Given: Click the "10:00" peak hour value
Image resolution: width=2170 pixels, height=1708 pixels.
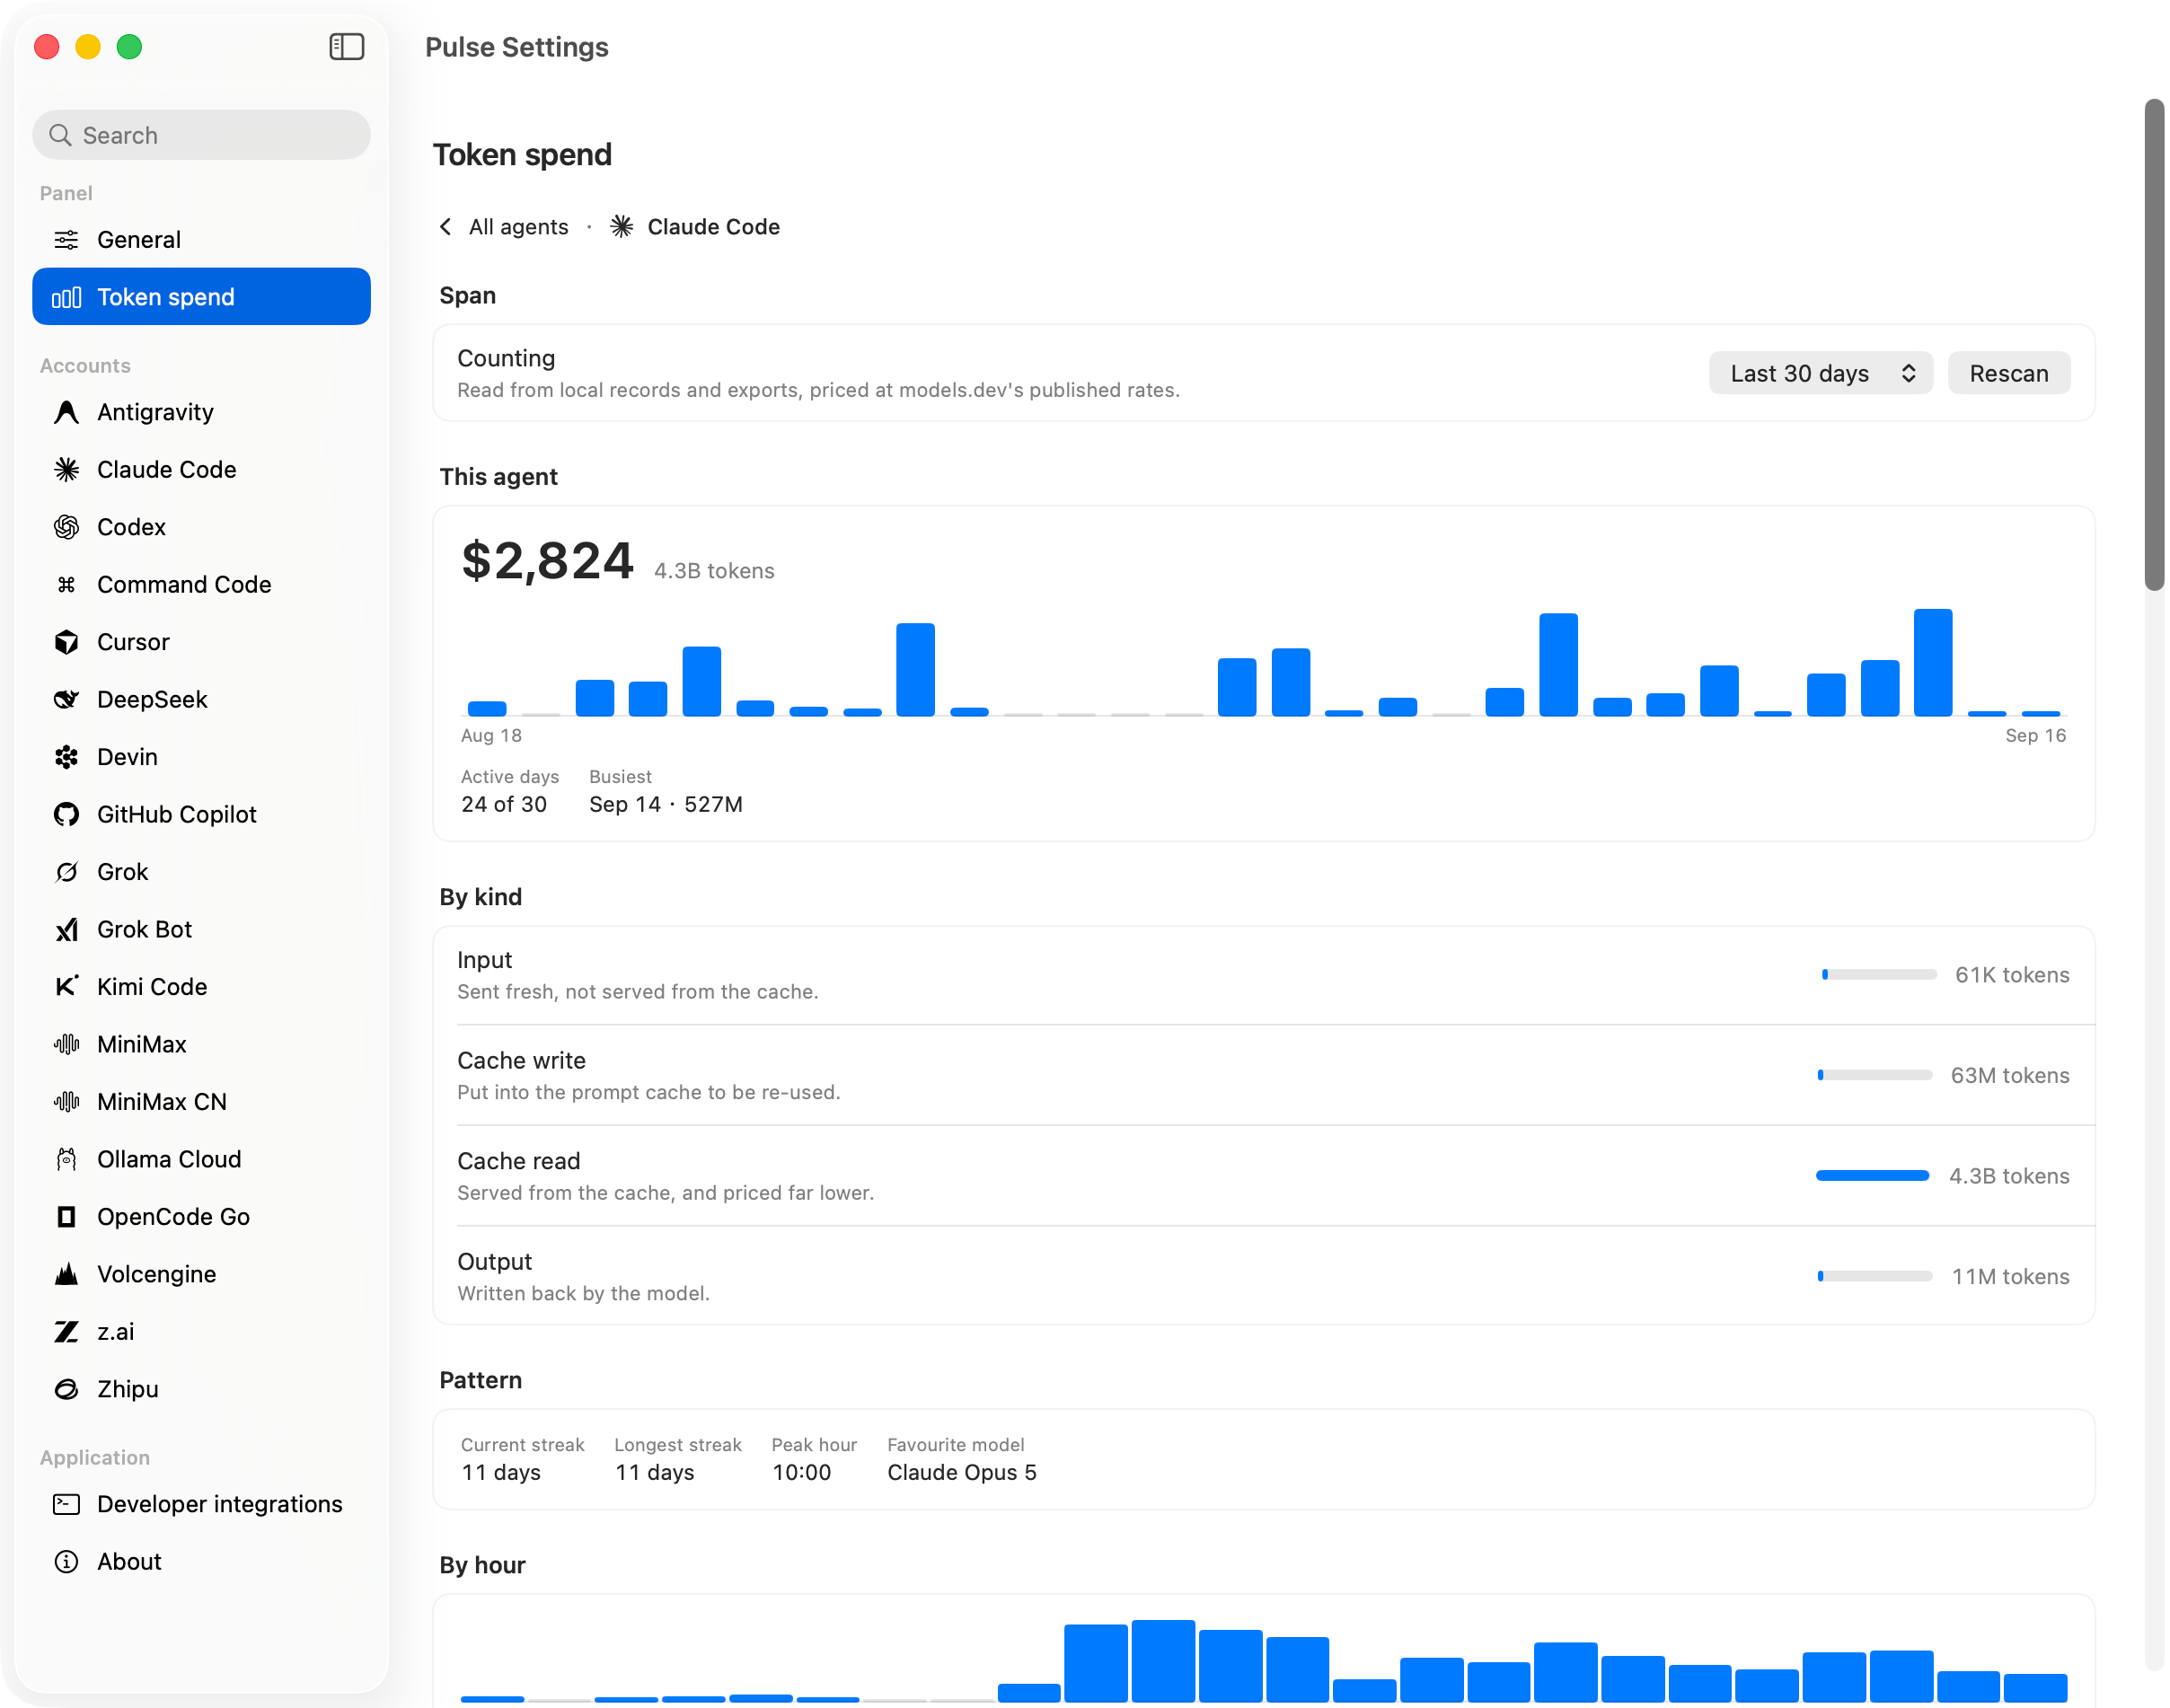Looking at the screenshot, I should tap(801, 1472).
